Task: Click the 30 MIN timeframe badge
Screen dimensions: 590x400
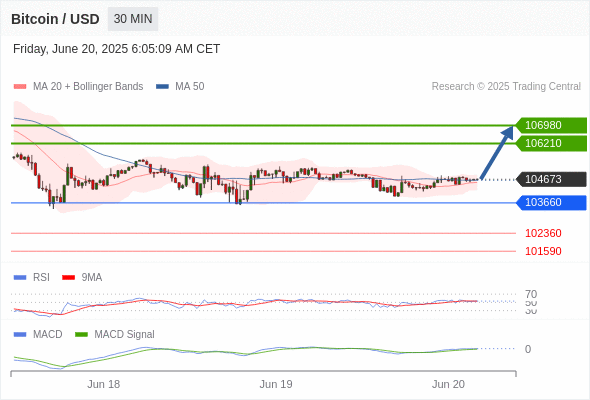Action: 133,19
